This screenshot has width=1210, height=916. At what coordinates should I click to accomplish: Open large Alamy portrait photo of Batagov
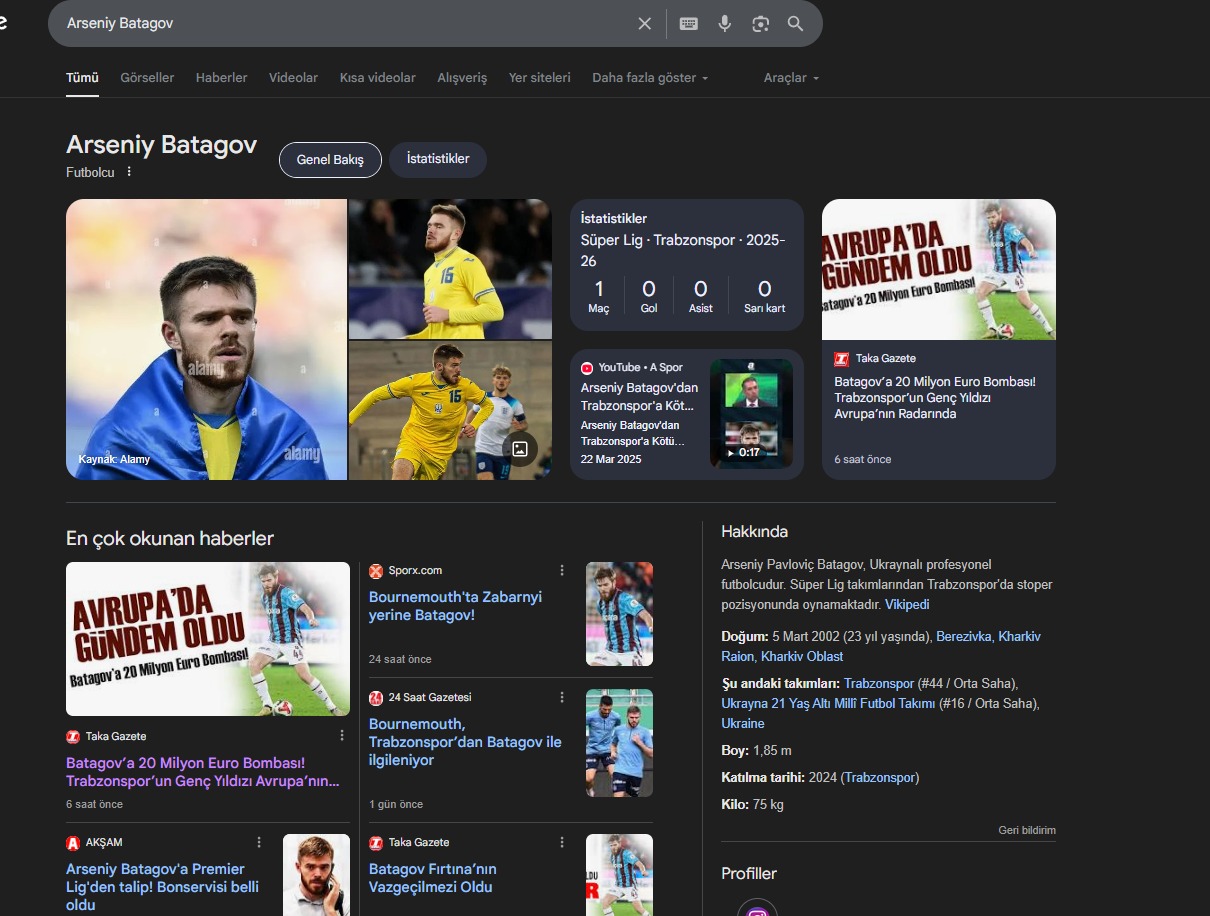206,340
